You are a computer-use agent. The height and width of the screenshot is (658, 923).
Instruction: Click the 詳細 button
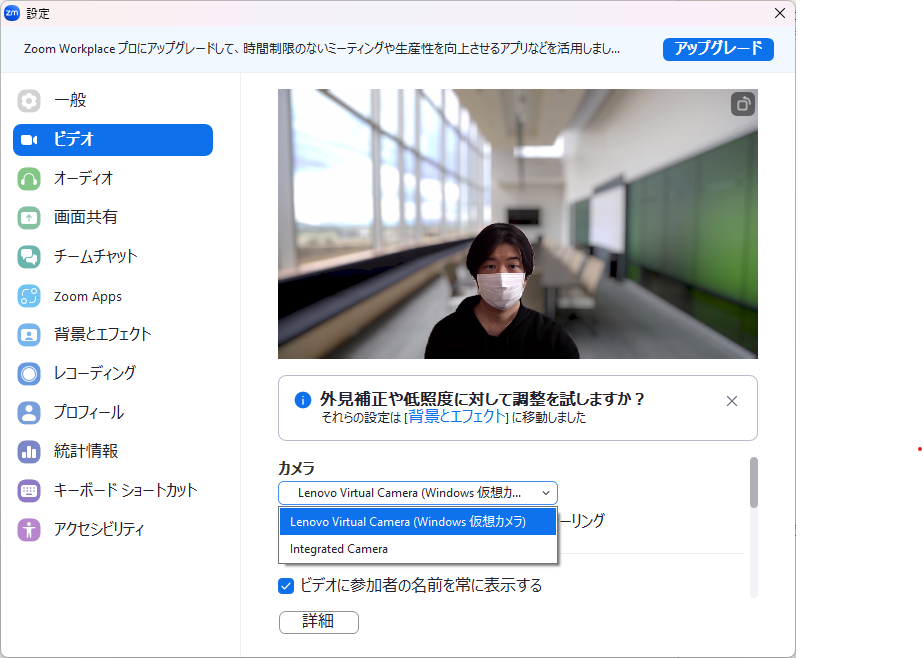[x=318, y=622]
